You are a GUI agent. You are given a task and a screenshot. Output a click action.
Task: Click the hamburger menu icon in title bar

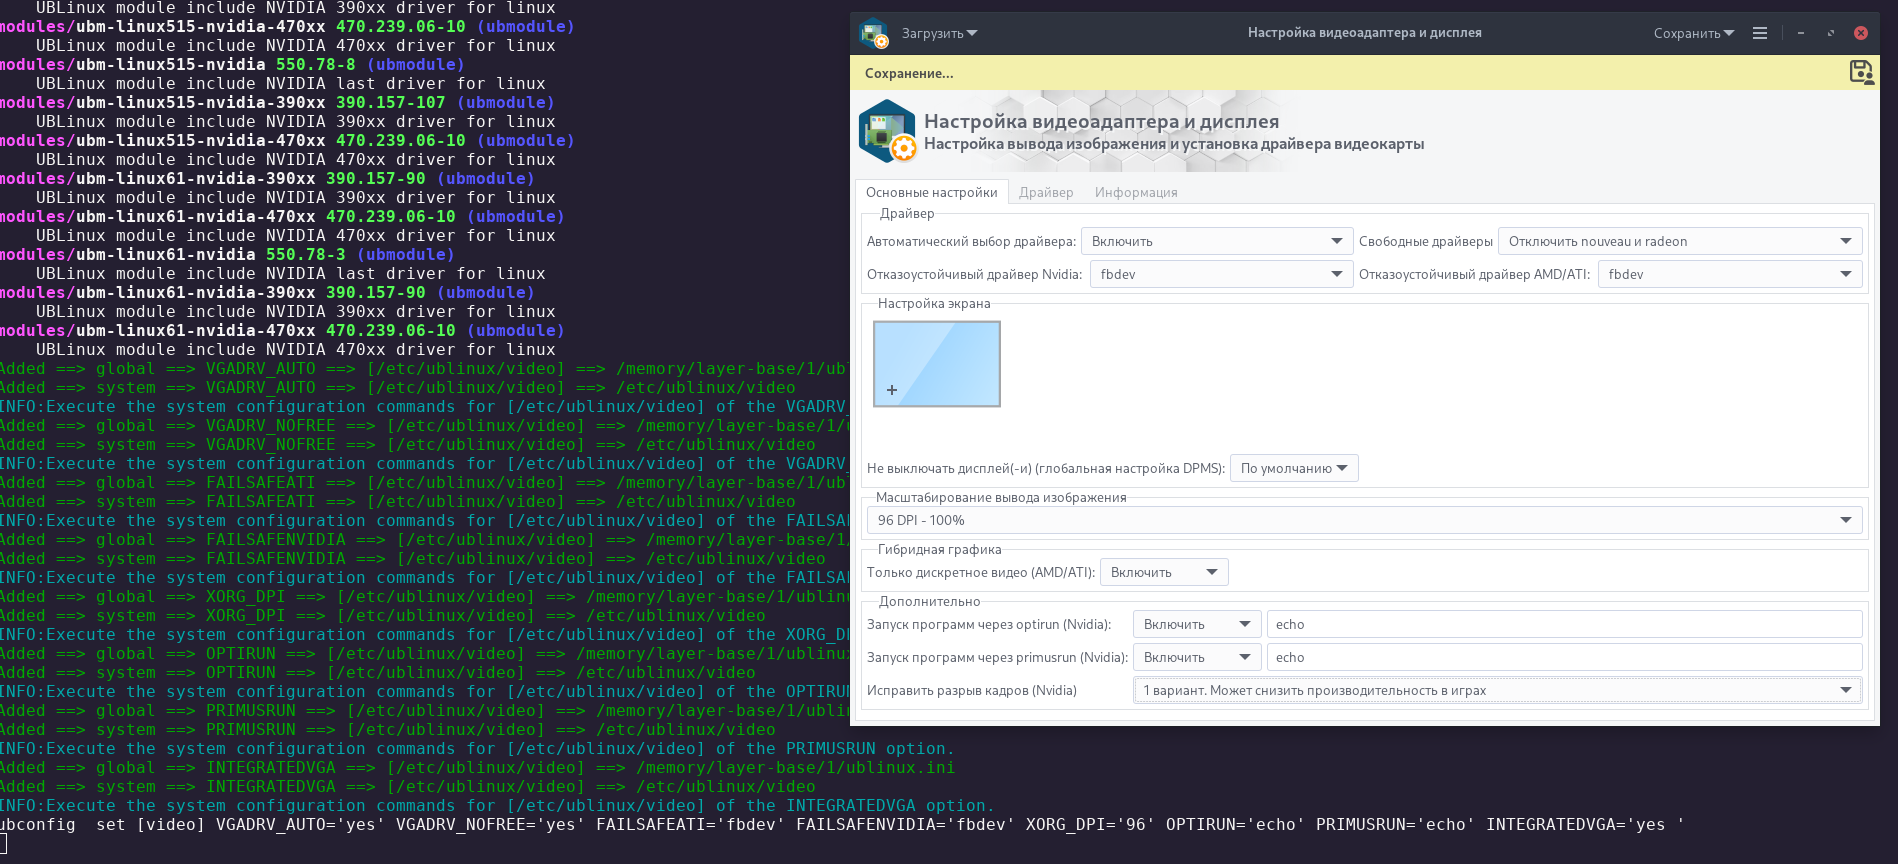click(1760, 33)
